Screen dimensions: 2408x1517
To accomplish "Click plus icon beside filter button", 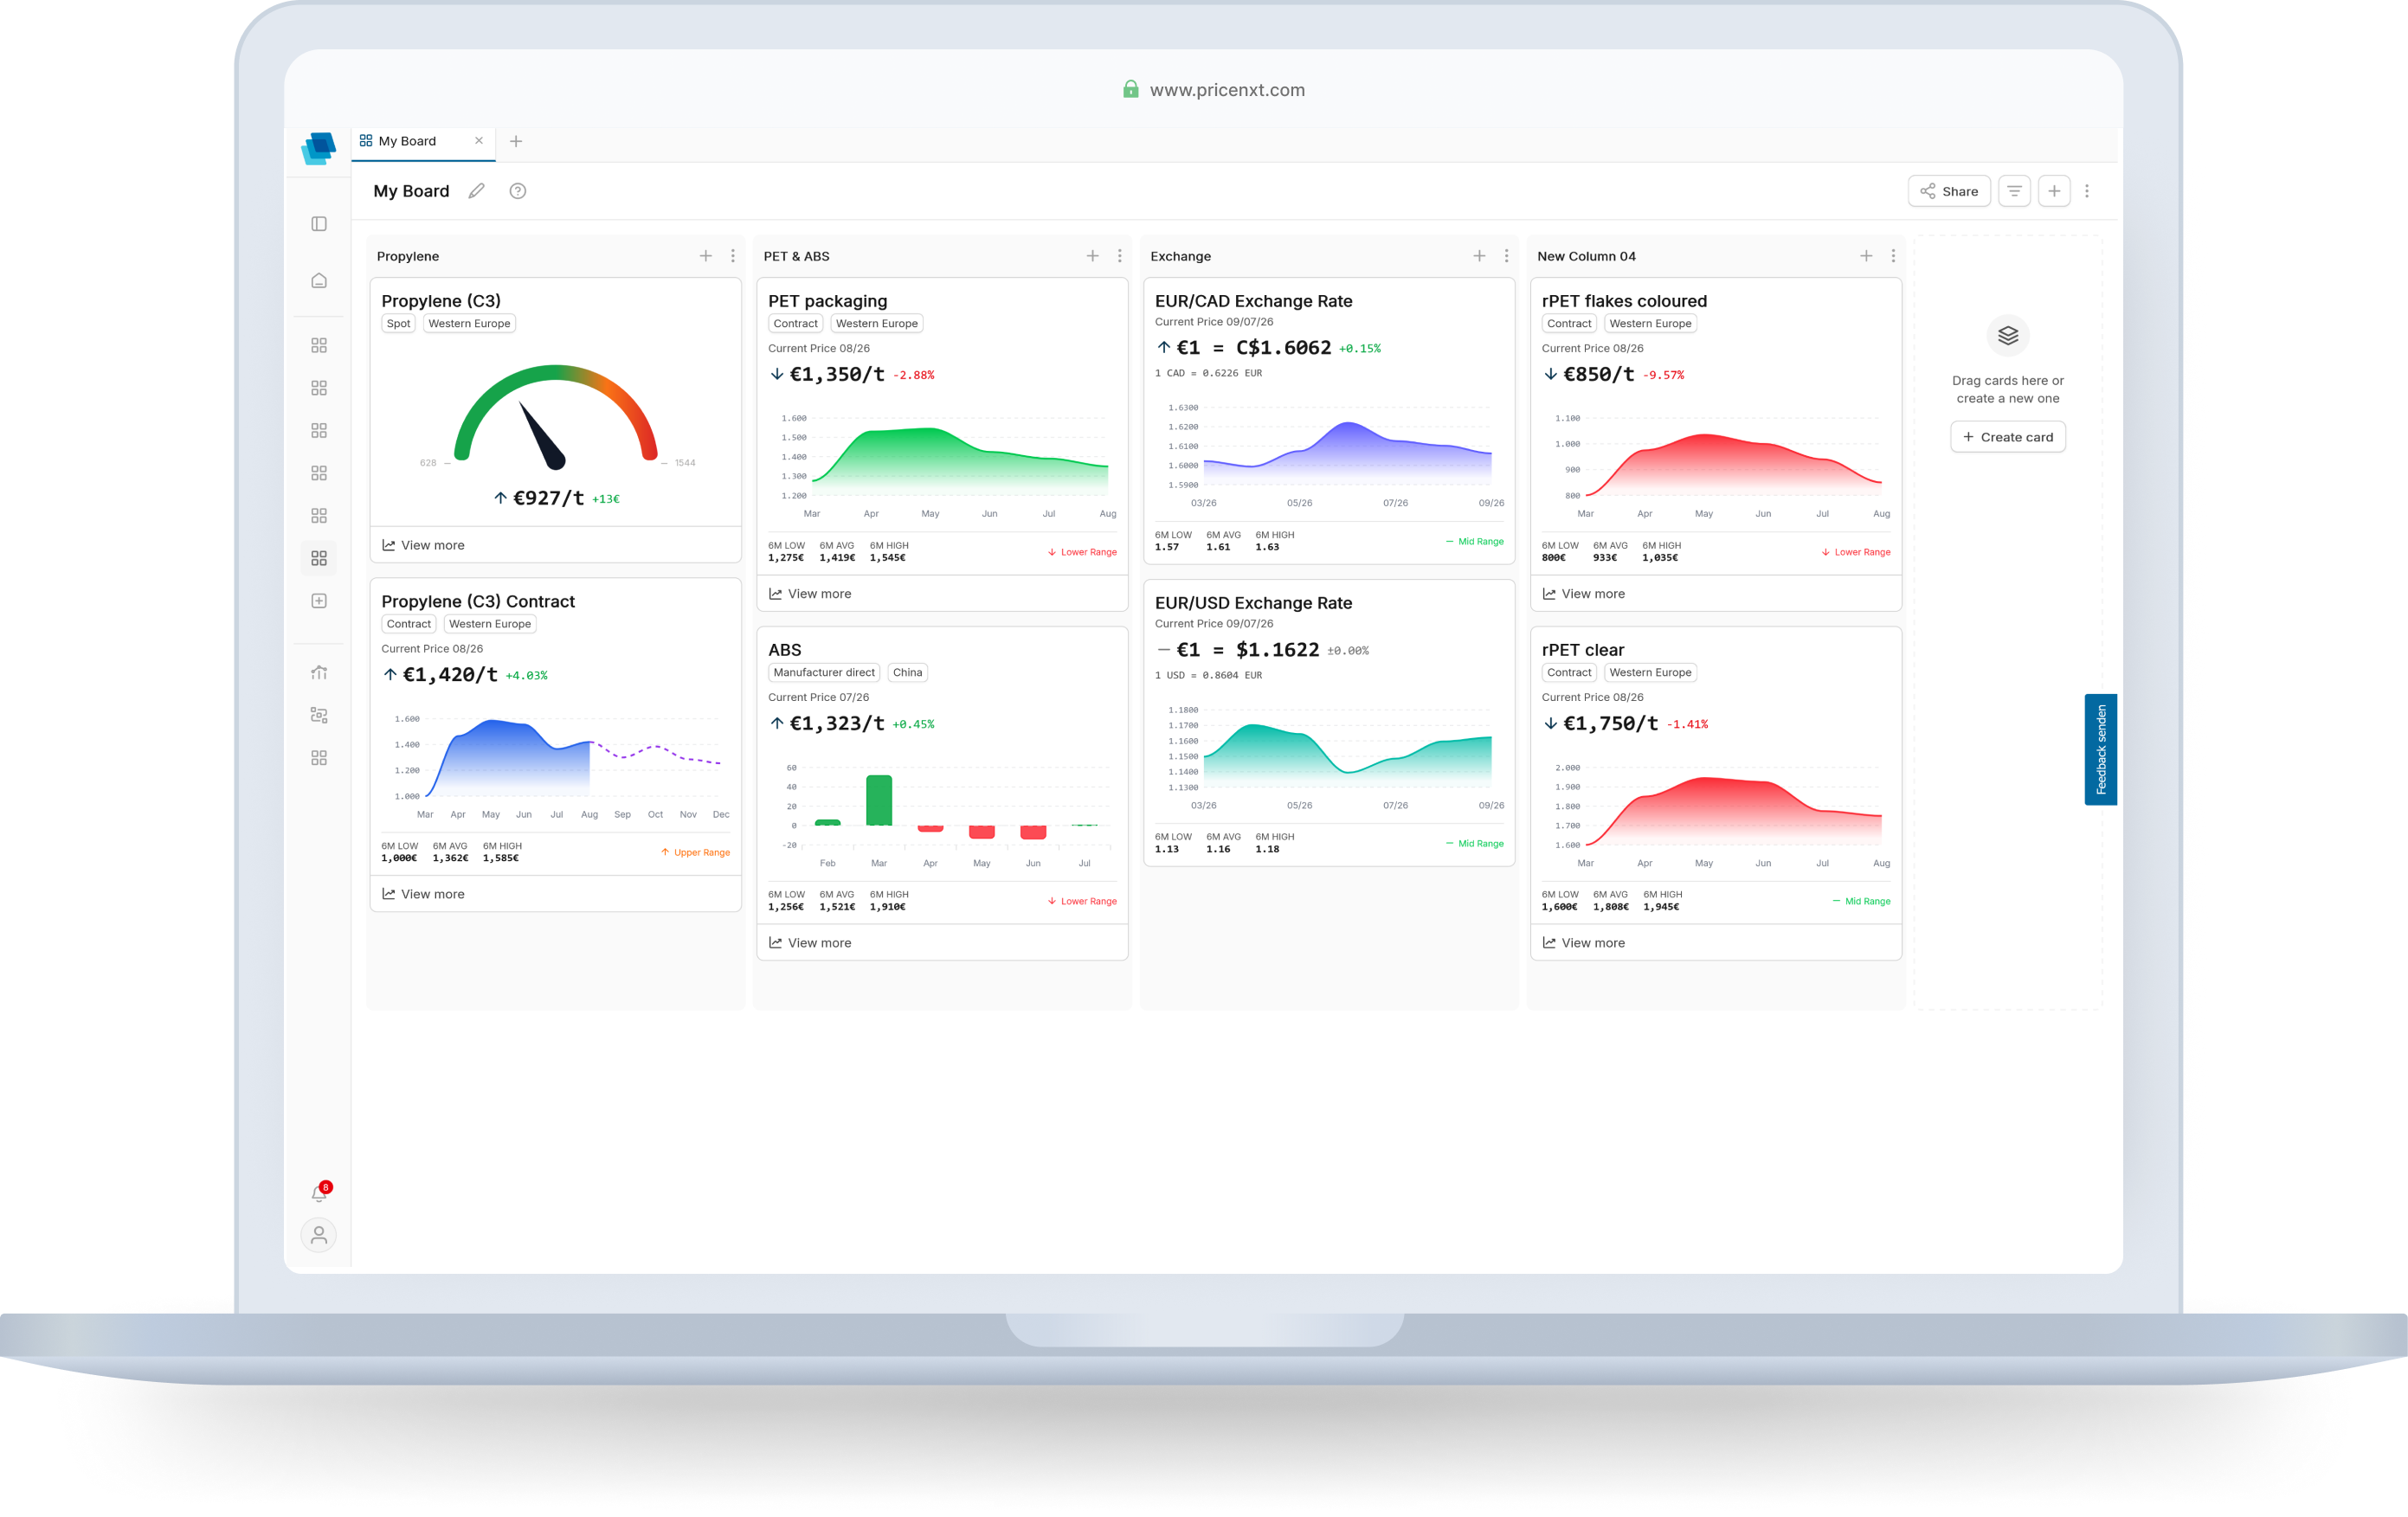I will click(x=2054, y=191).
